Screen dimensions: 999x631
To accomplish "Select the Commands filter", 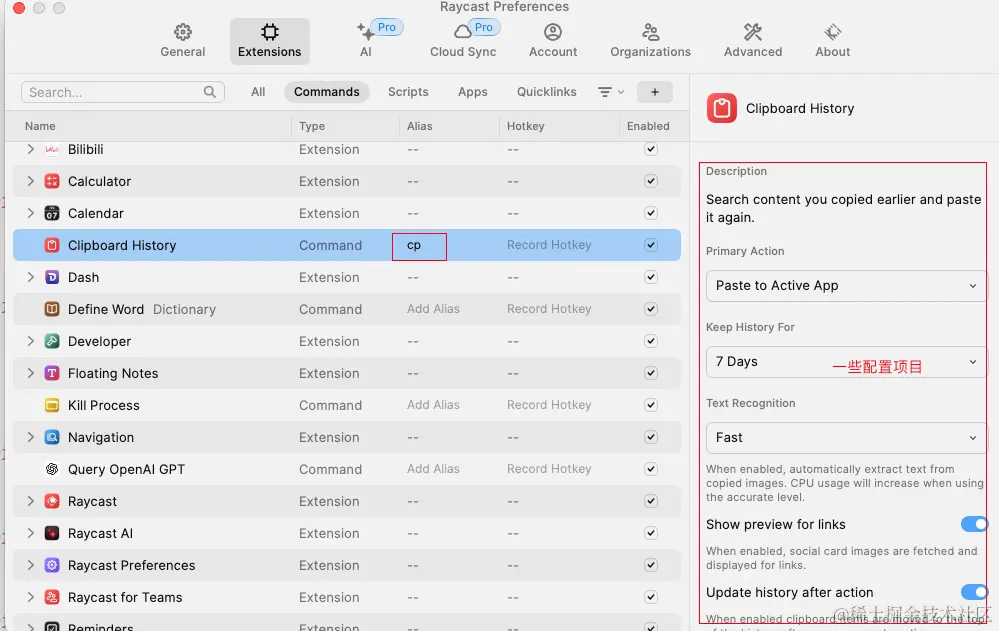I will coord(327,92).
